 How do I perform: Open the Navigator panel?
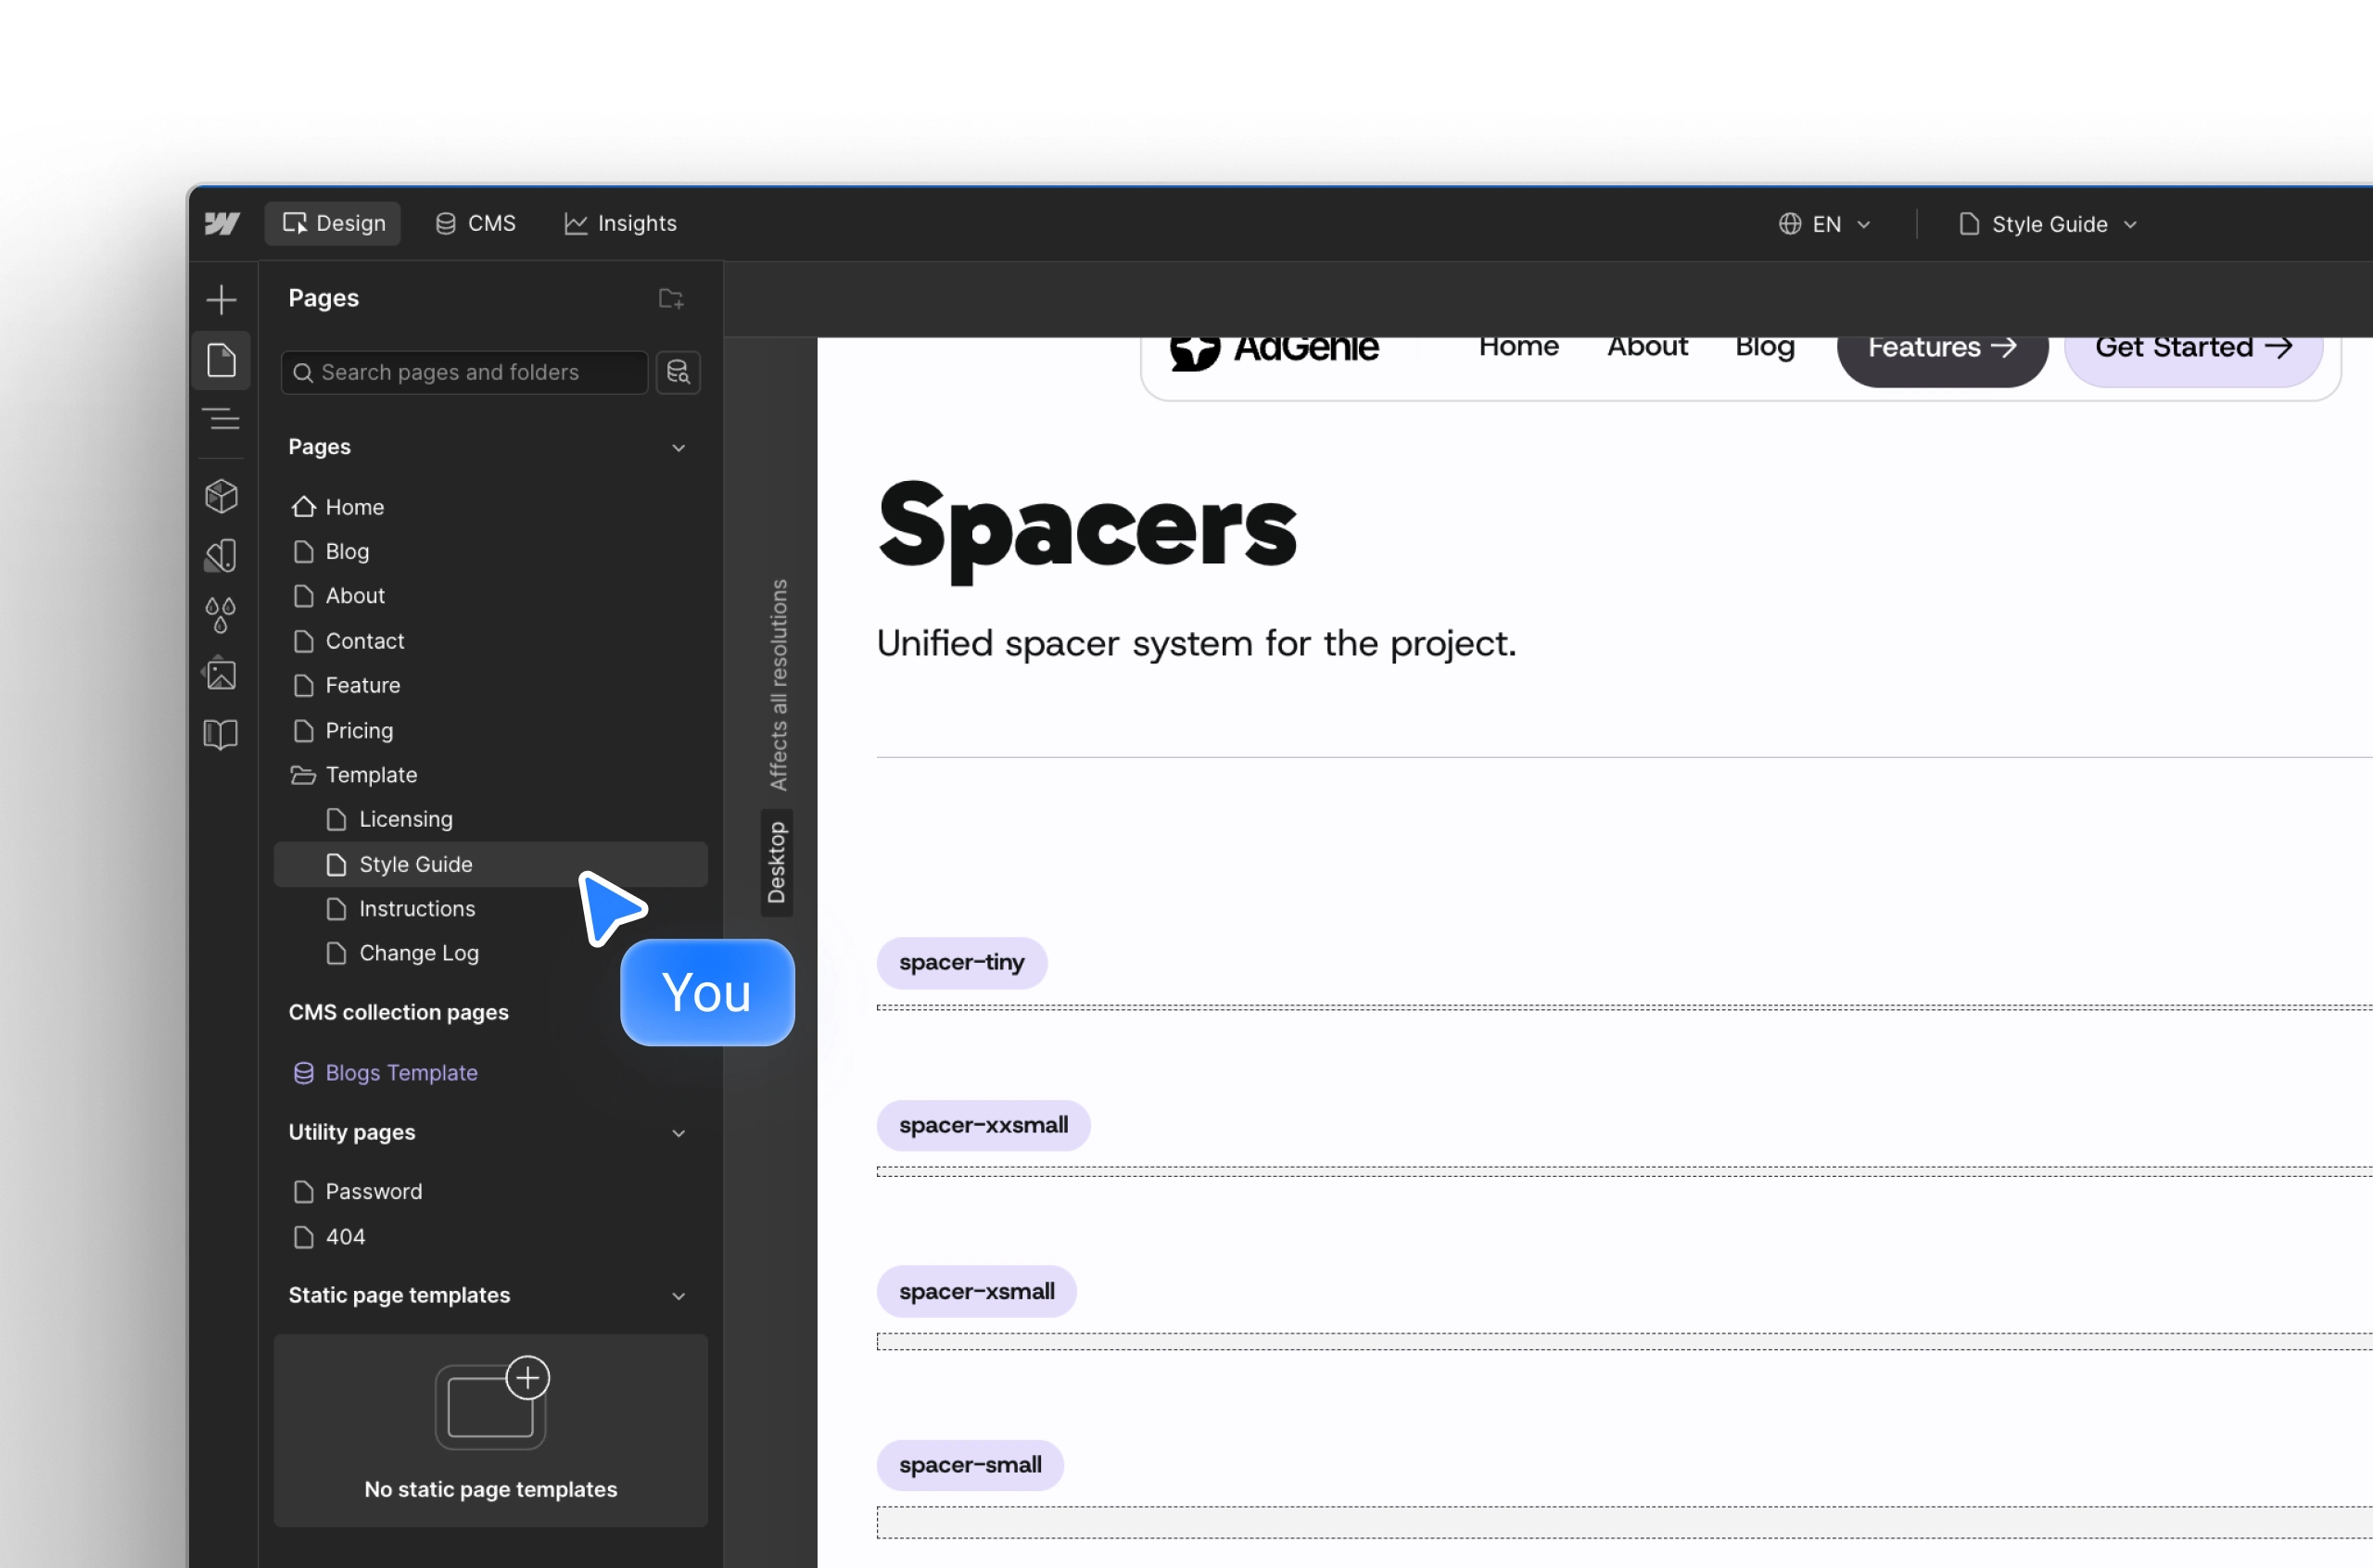click(x=221, y=419)
